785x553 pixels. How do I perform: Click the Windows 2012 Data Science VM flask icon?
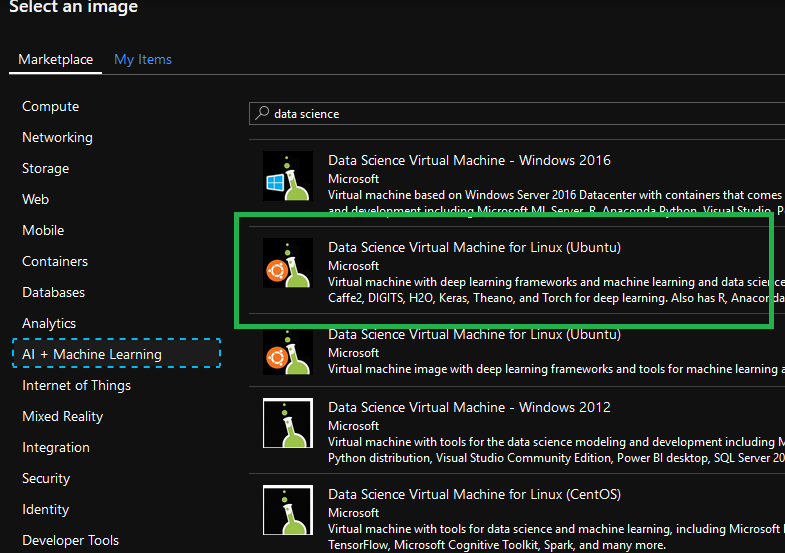click(288, 423)
